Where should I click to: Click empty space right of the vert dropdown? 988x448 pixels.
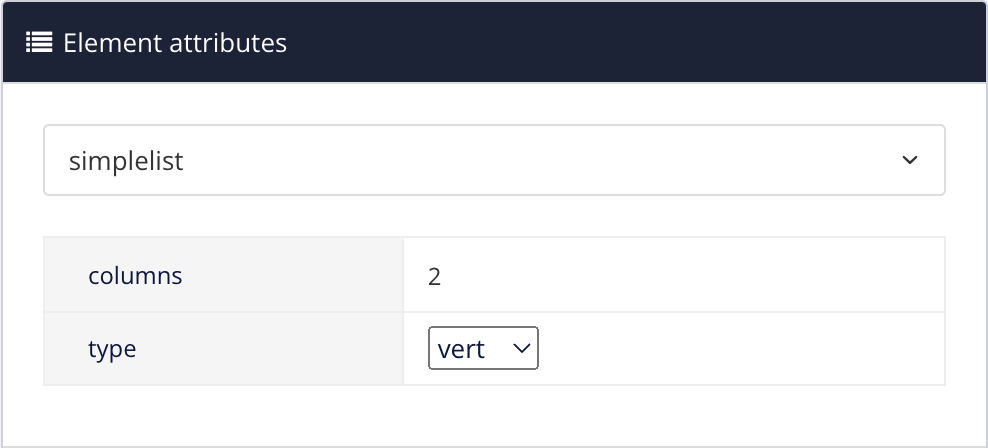pos(740,349)
